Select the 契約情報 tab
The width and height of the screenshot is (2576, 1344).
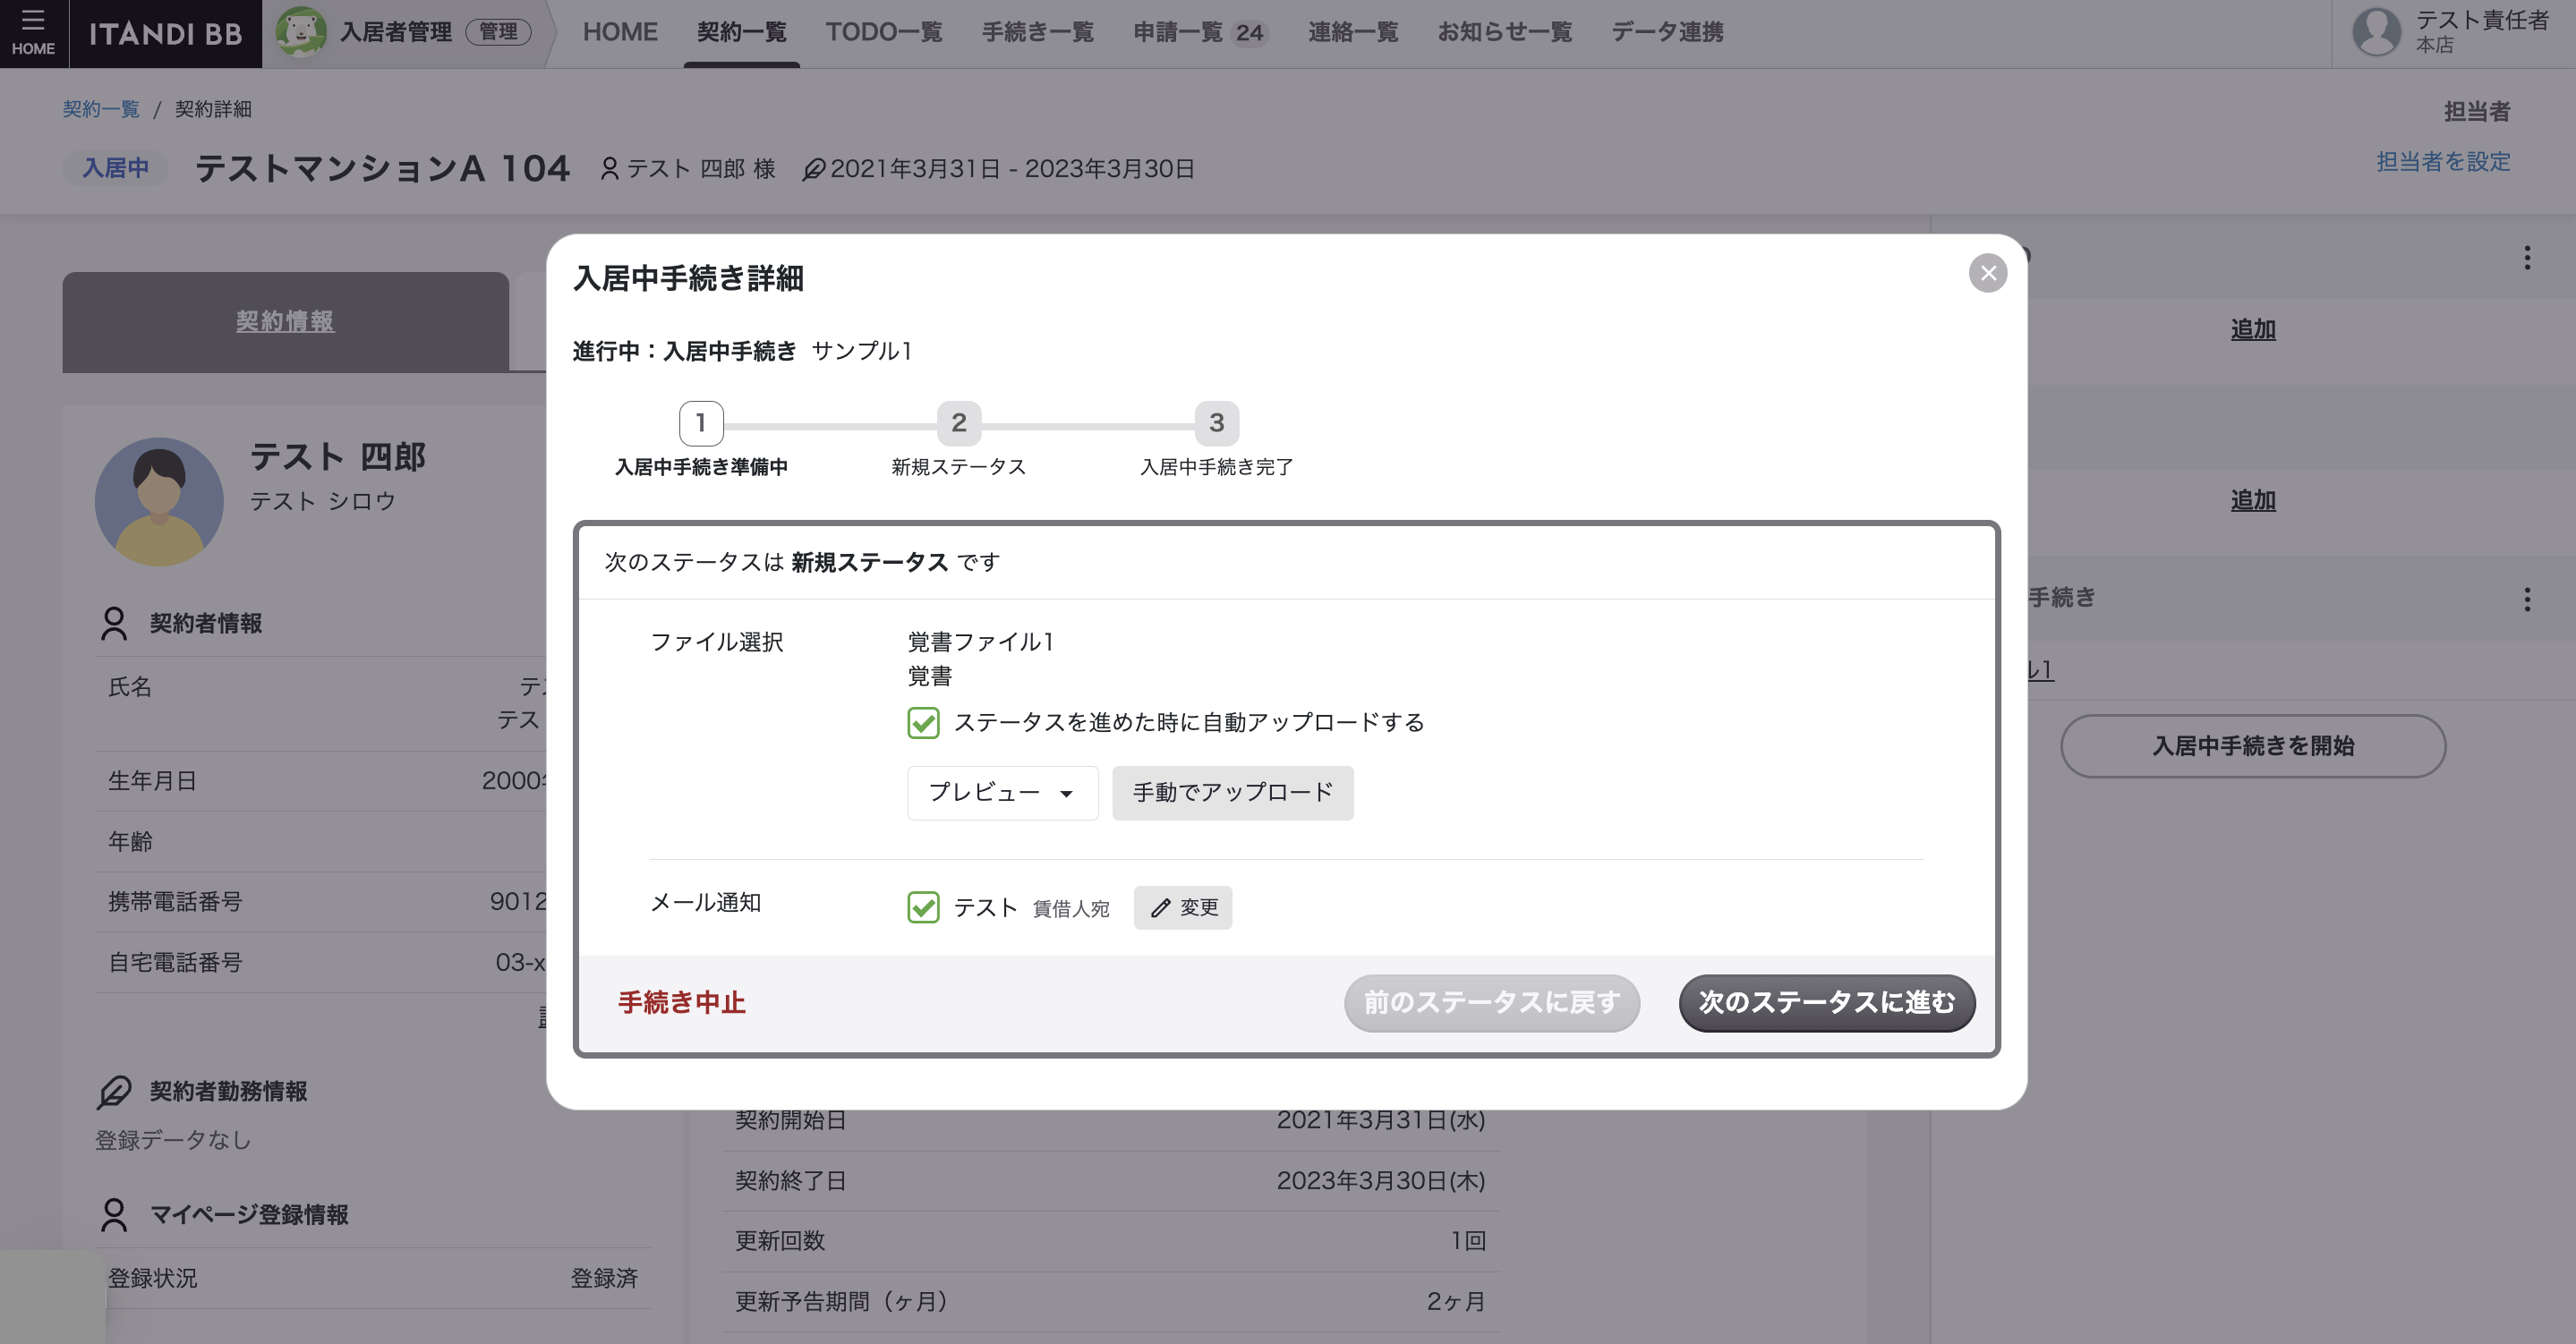[285, 322]
